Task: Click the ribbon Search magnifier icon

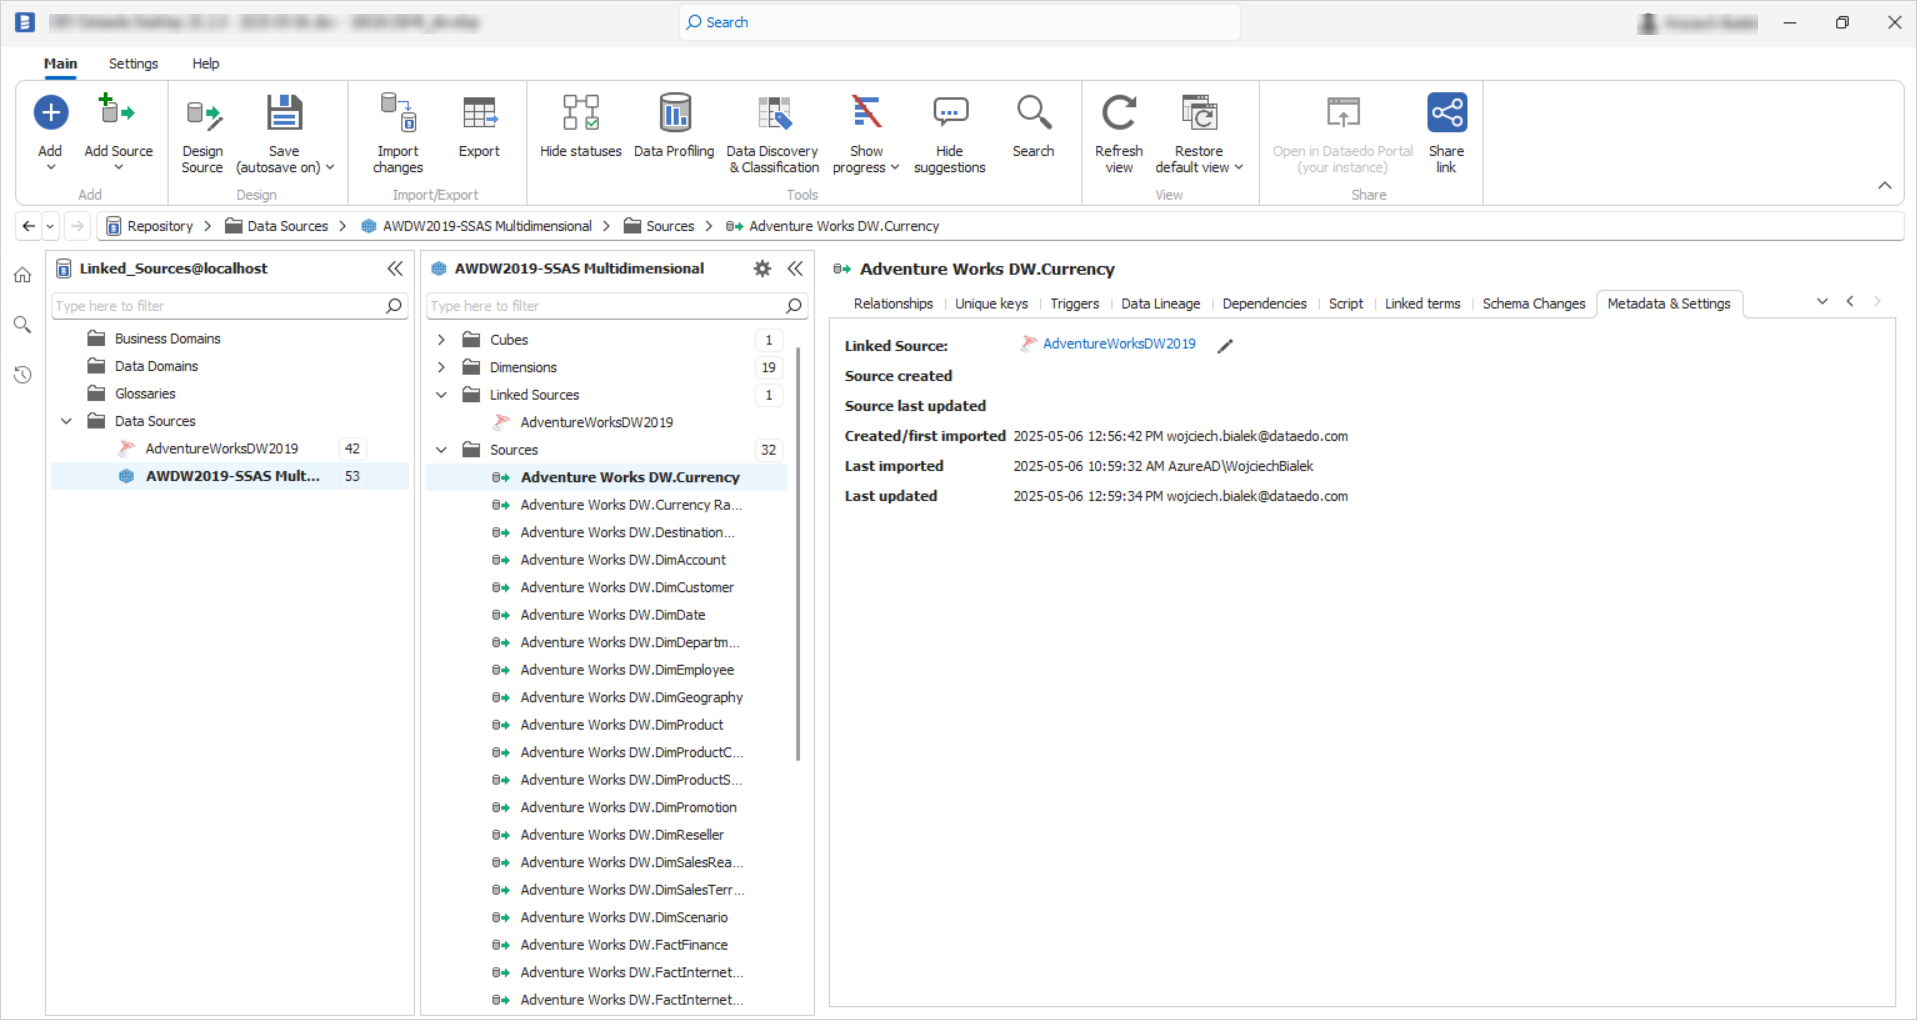Action: [x=1033, y=113]
